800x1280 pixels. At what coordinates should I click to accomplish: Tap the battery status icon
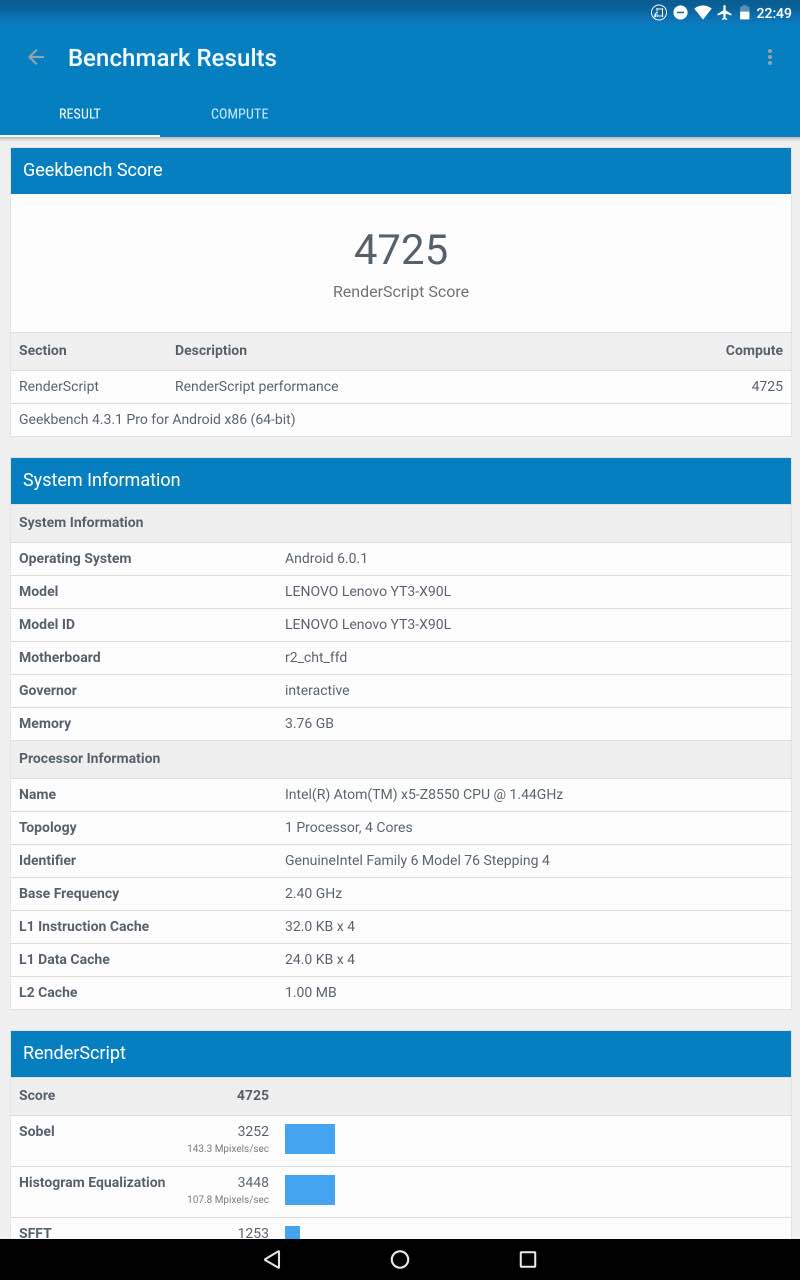744,13
